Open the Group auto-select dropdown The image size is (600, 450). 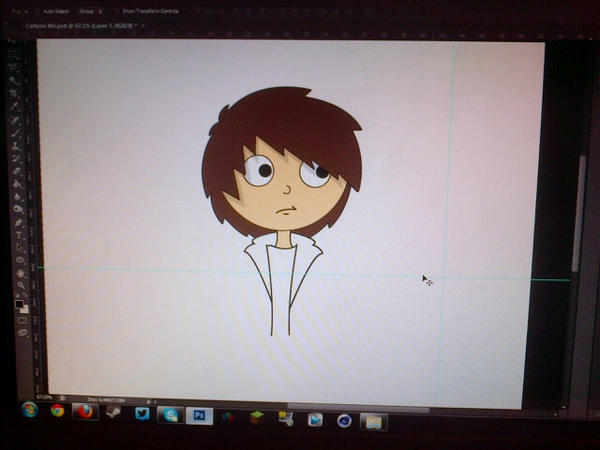90,11
